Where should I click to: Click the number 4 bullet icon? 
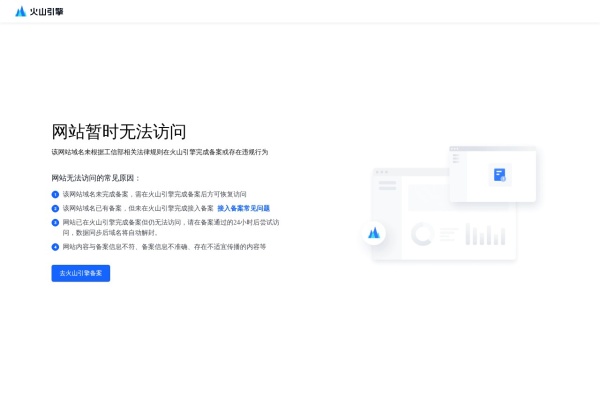click(55, 247)
